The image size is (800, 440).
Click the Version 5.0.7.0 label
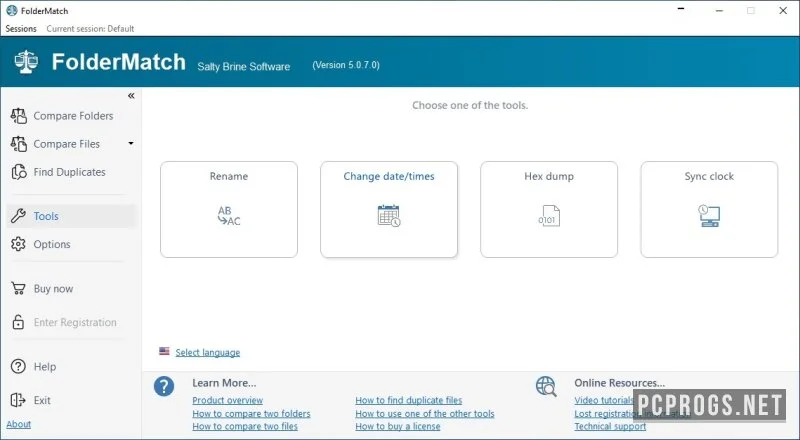(x=346, y=65)
